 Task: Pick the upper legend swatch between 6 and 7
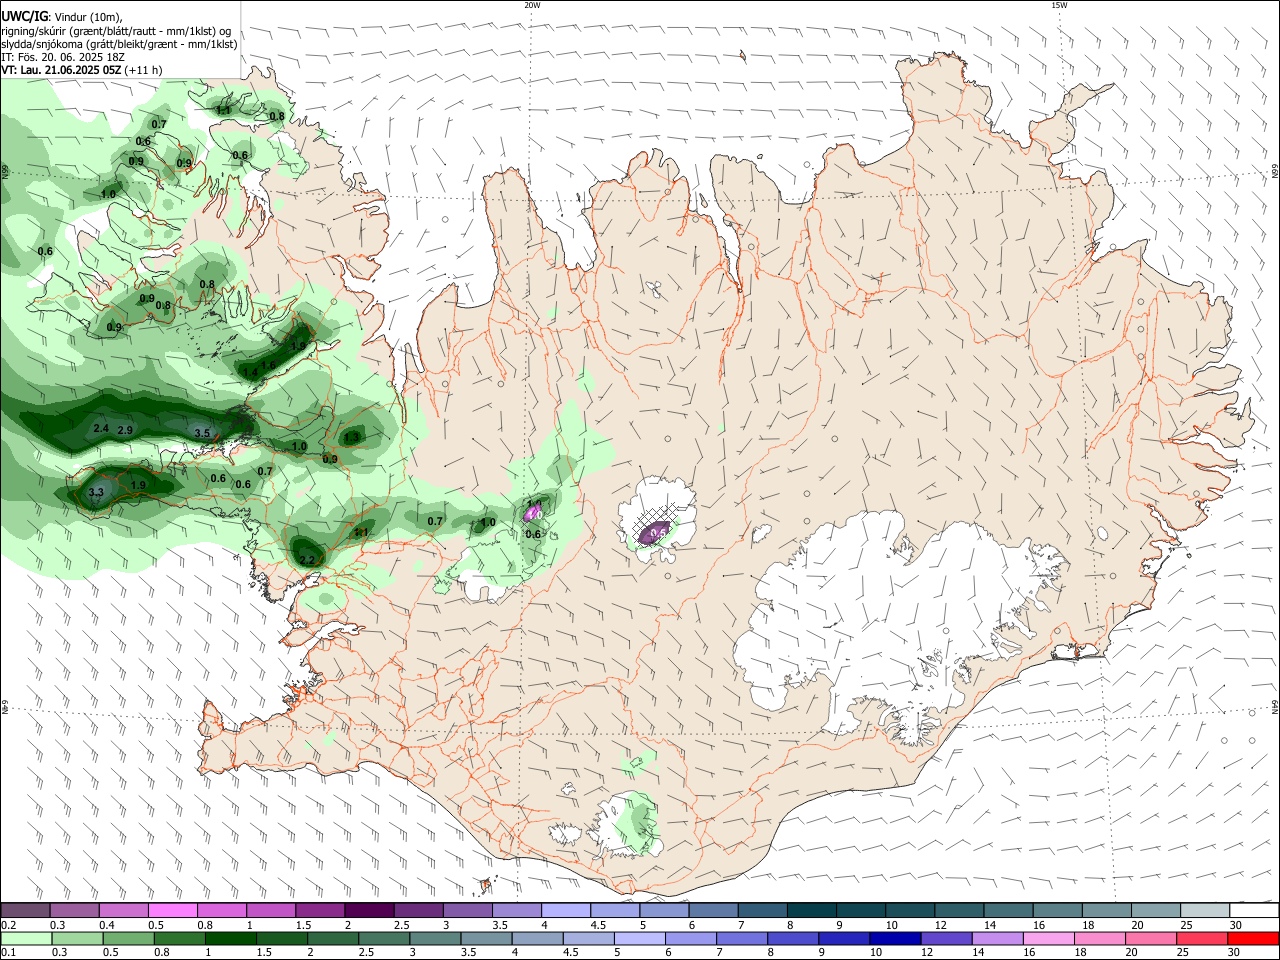pos(713,910)
